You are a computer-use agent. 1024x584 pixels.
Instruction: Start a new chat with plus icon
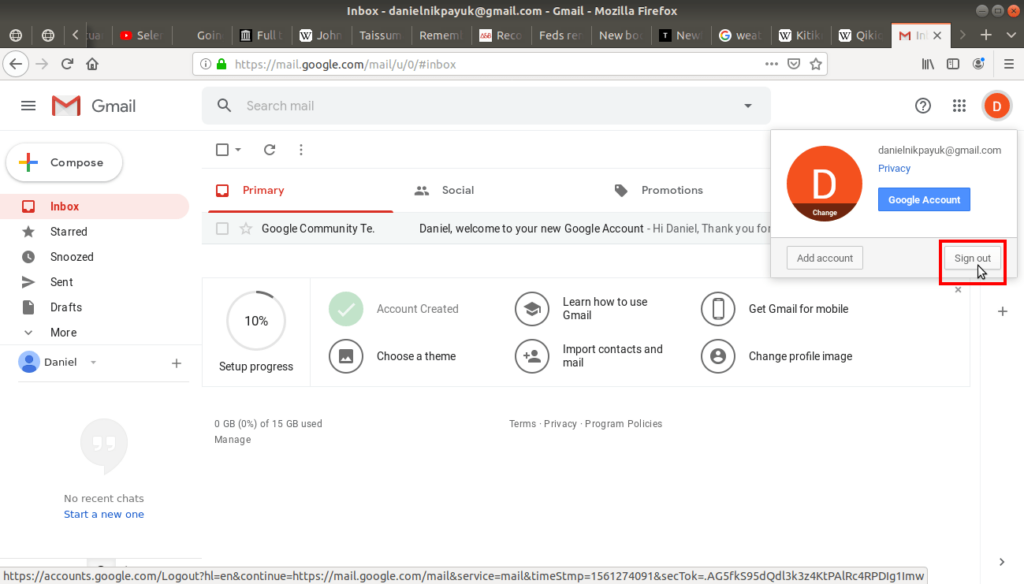pyautogui.click(x=176, y=363)
